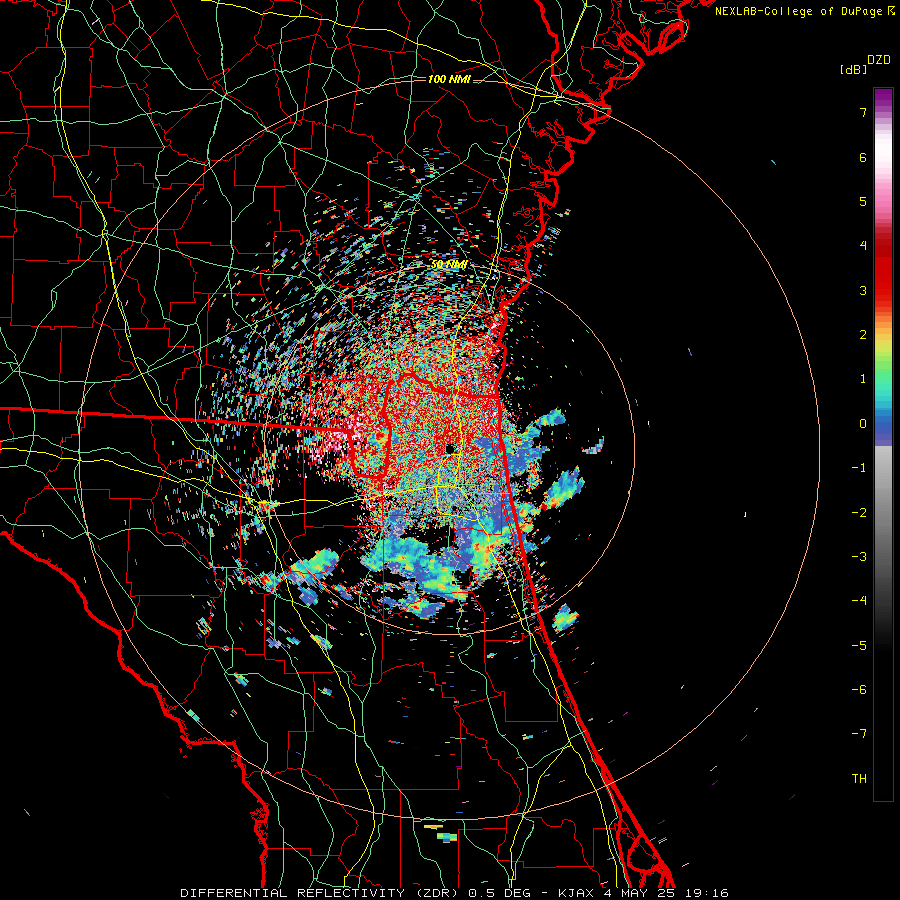The height and width of the screenshot is (900, 900).
Task: Click the black radar site dot at the center
Action: point(450,449)
